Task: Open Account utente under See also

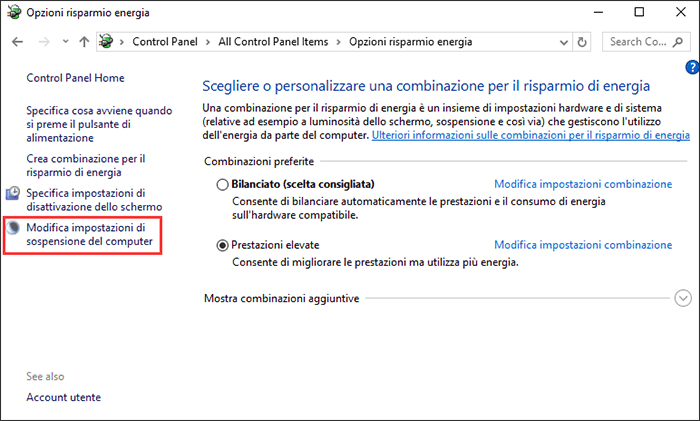Action: coord(63,397)
